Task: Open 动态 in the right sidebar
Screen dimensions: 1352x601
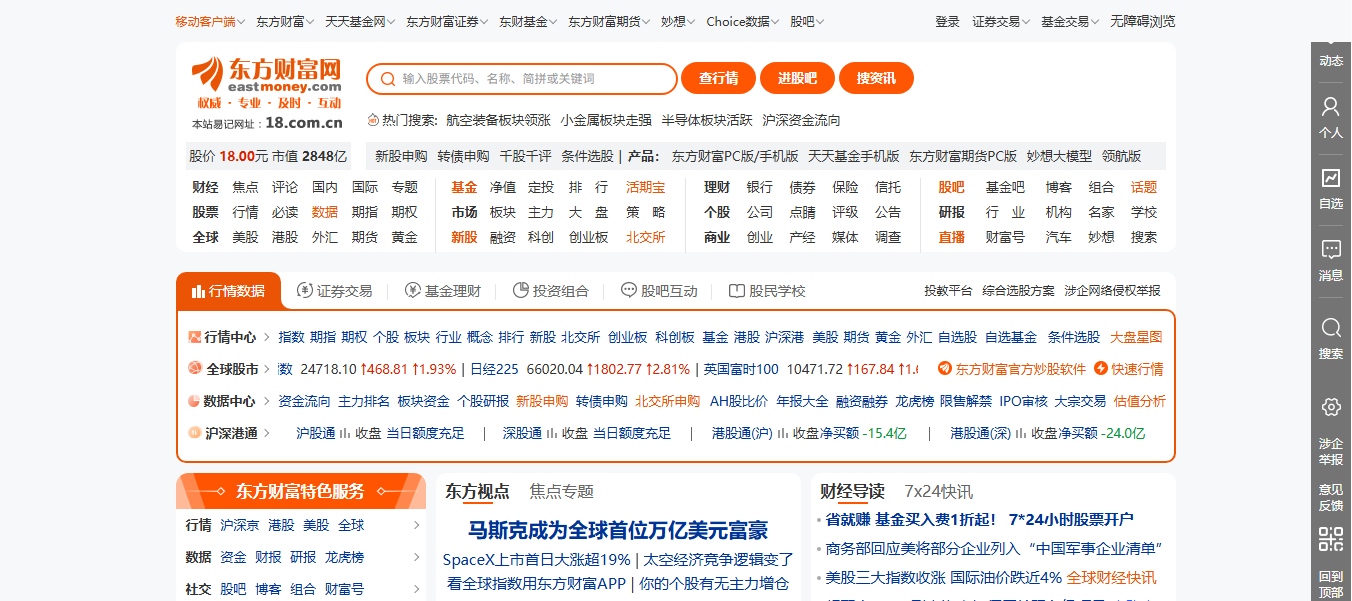Action: click(1331, 60)
